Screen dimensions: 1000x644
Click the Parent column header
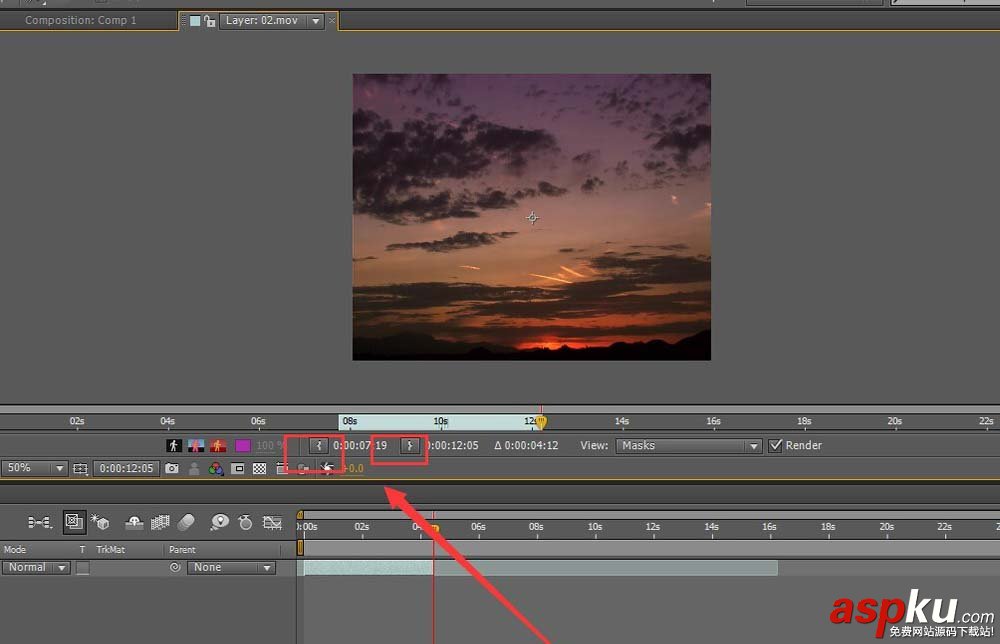182,550
